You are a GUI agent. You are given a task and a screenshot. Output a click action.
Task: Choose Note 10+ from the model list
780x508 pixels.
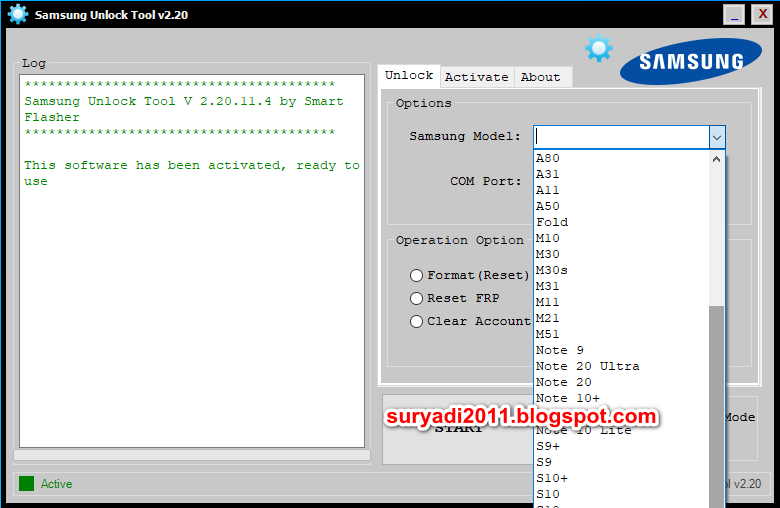tap(621, 398)
